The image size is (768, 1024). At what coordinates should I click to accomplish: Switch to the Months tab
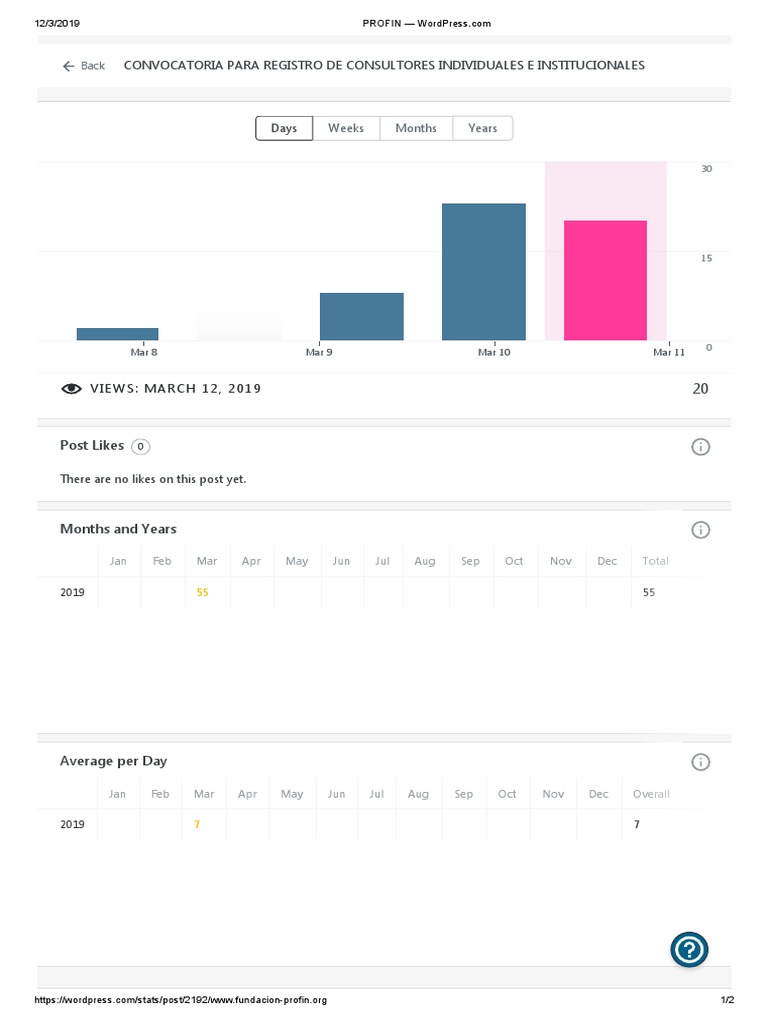click(416, 128)
